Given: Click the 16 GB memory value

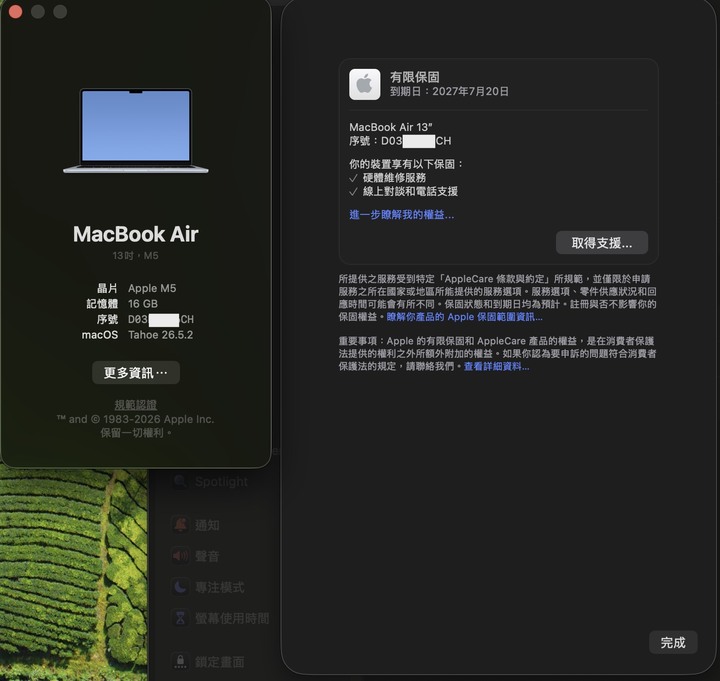Looking at the screenshot, I should pyautogui.click(x=143, y=304).
